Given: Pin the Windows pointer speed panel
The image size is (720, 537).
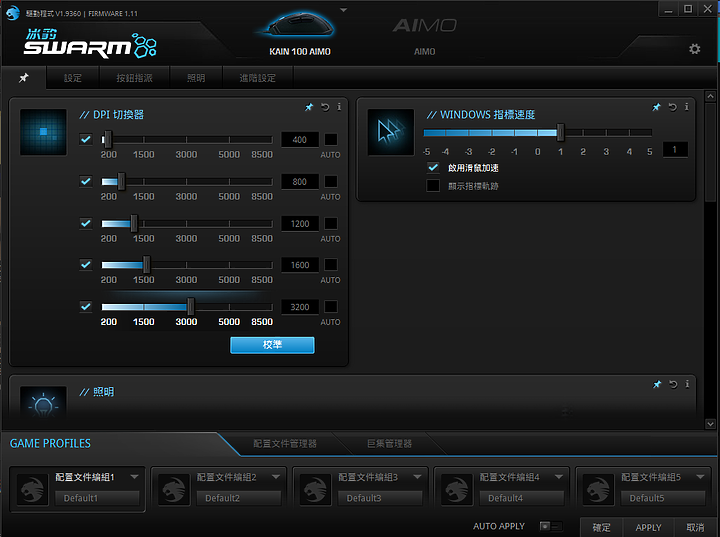Looking at the screenshot, I should point(656,107).
